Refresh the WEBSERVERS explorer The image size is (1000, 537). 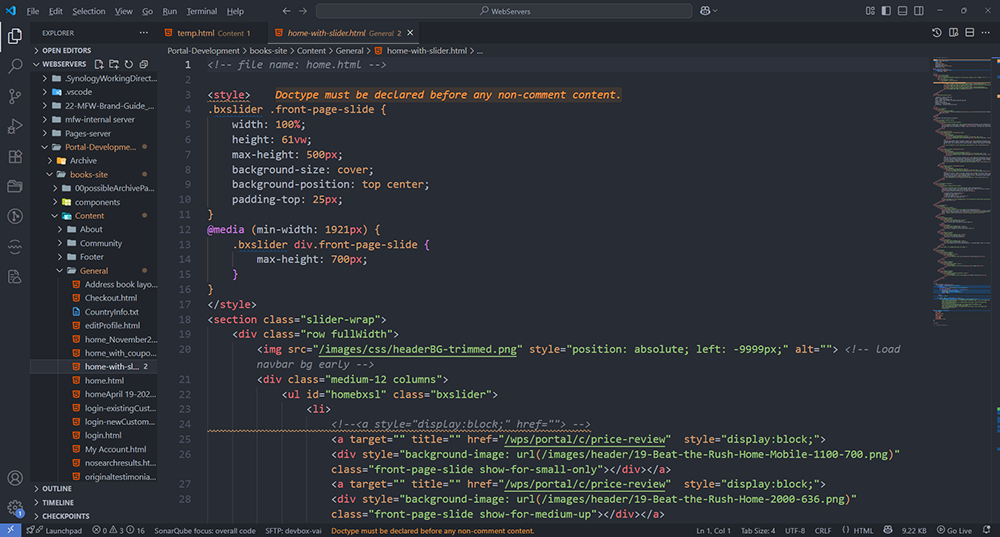click(129, 64)
